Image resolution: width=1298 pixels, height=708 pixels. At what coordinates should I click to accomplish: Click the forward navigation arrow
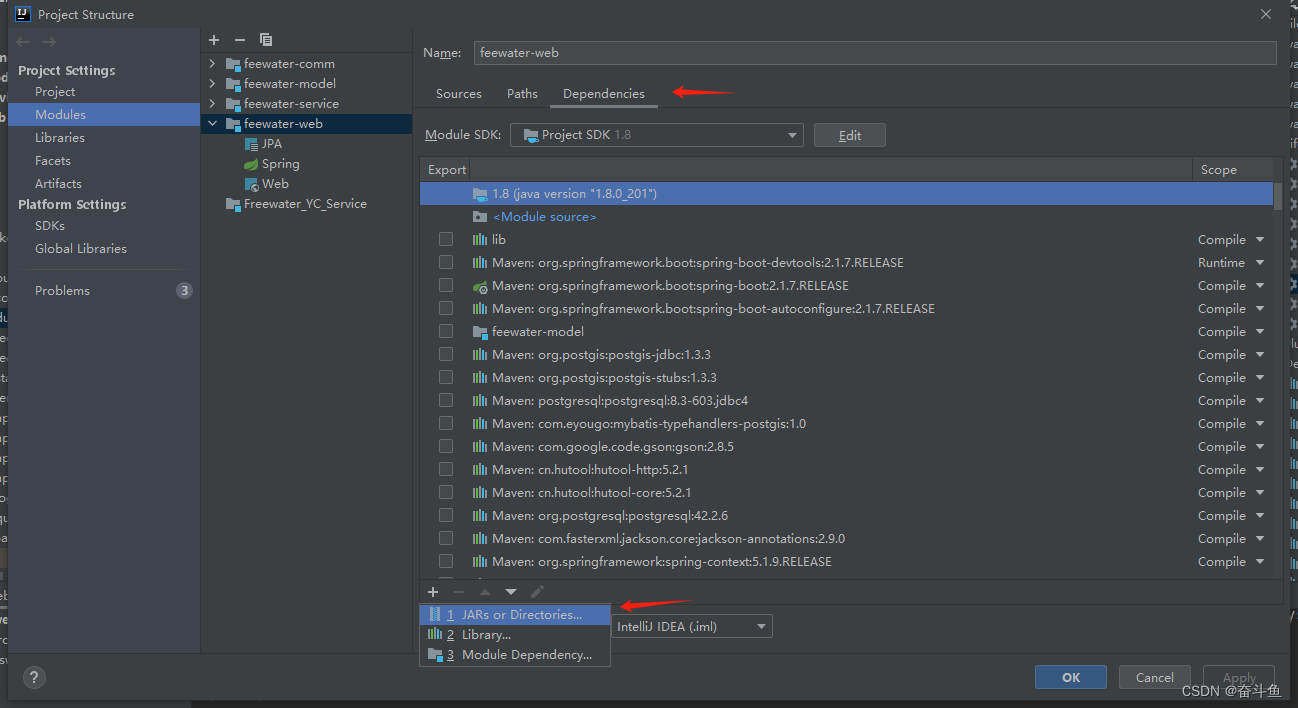[x=49, y=42]
